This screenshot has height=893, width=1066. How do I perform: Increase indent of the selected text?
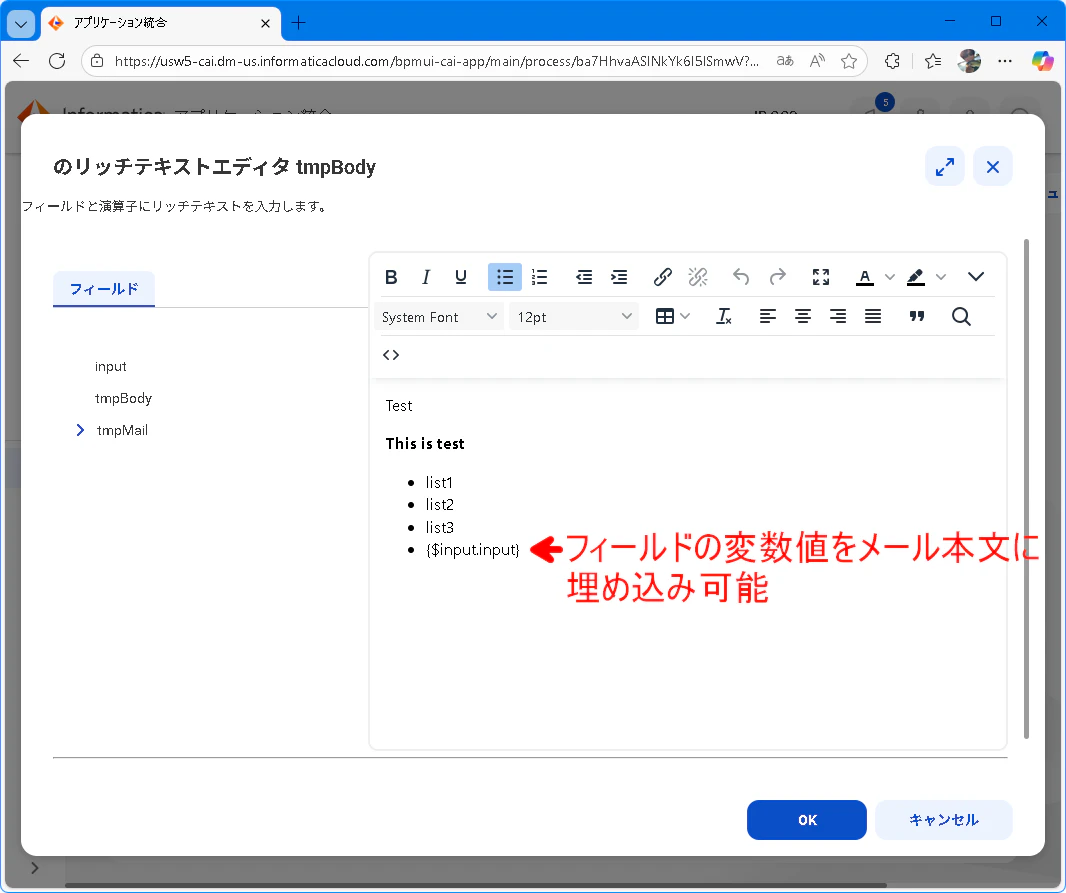(x=619, y=277)
